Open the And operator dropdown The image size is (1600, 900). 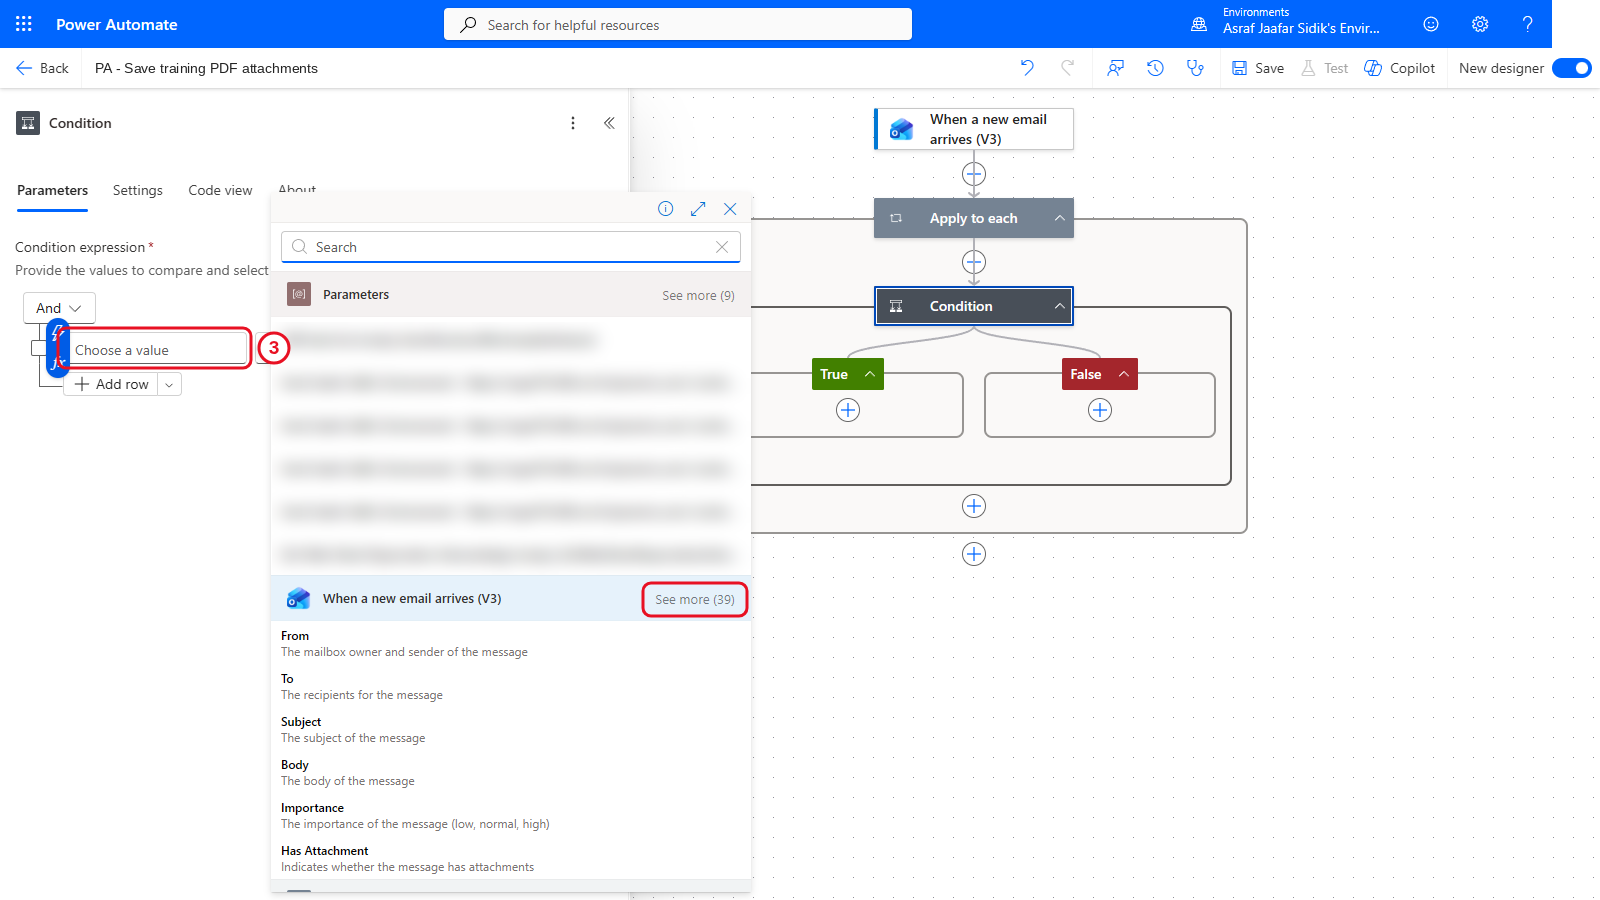(x=59, y=308)
